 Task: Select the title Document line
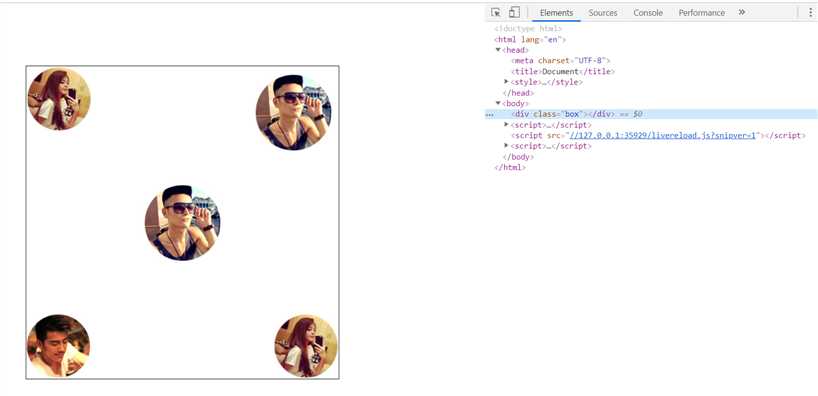563,71
